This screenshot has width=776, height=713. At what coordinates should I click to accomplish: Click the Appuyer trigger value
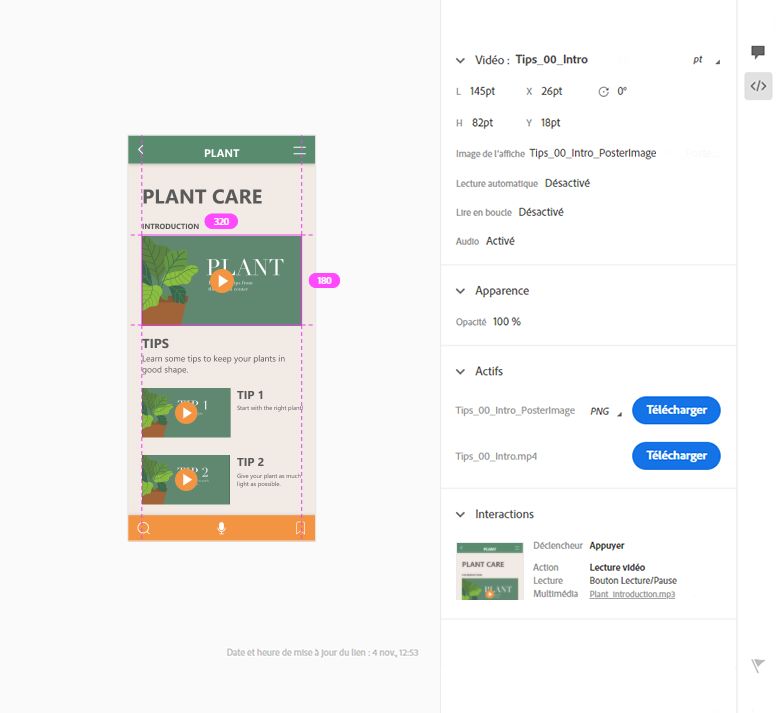[x=607, y=545]
